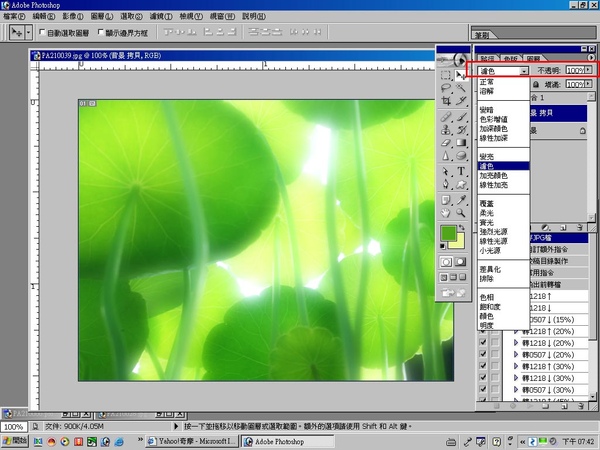600x450 pixels.
Task: Select the Magic Wand tool
Action: tap(461, 88)
